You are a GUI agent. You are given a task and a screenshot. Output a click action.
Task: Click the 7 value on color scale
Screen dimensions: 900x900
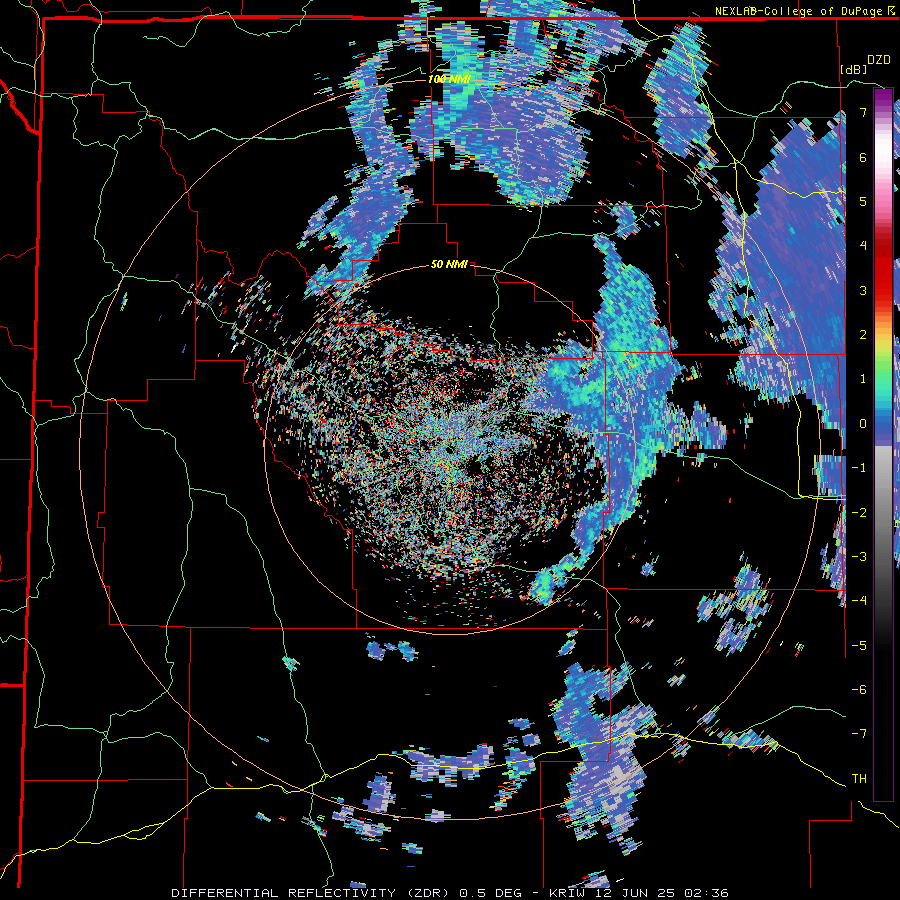863,112
